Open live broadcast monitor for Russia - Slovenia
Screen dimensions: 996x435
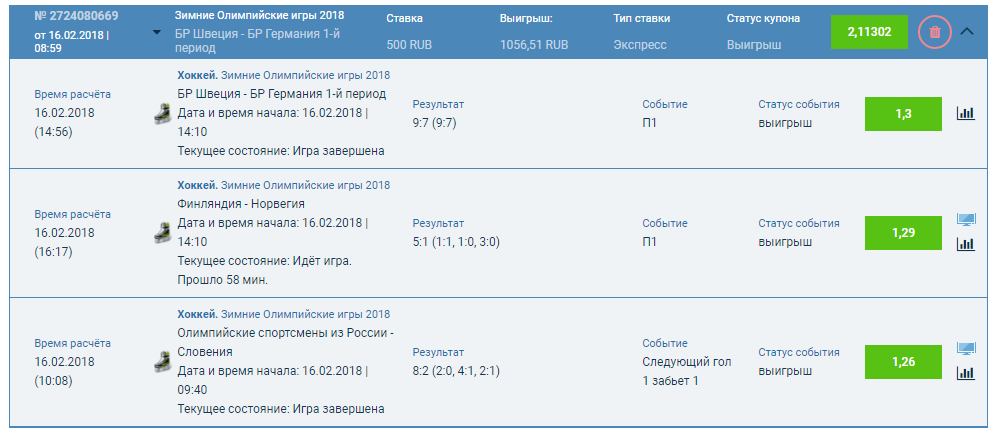pos(965,349)
